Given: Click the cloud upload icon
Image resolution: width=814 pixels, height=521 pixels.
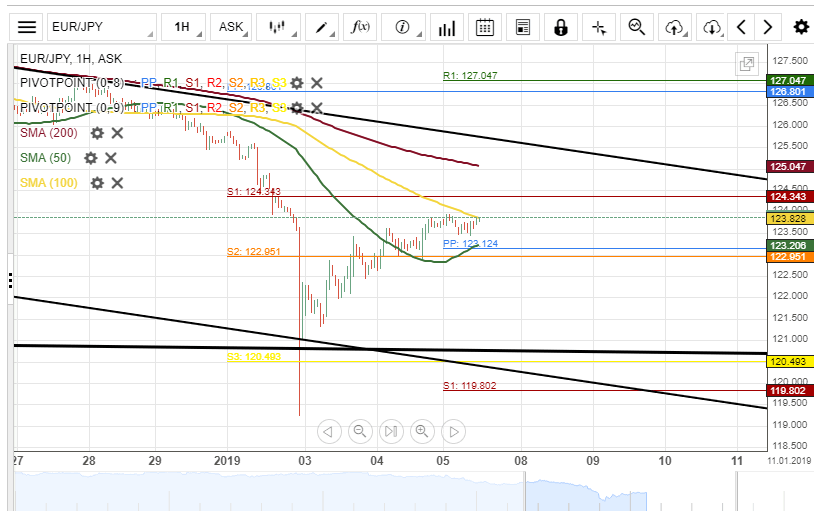Looking at the screenshot, I should pyautogui.click(x=675, y=27).
